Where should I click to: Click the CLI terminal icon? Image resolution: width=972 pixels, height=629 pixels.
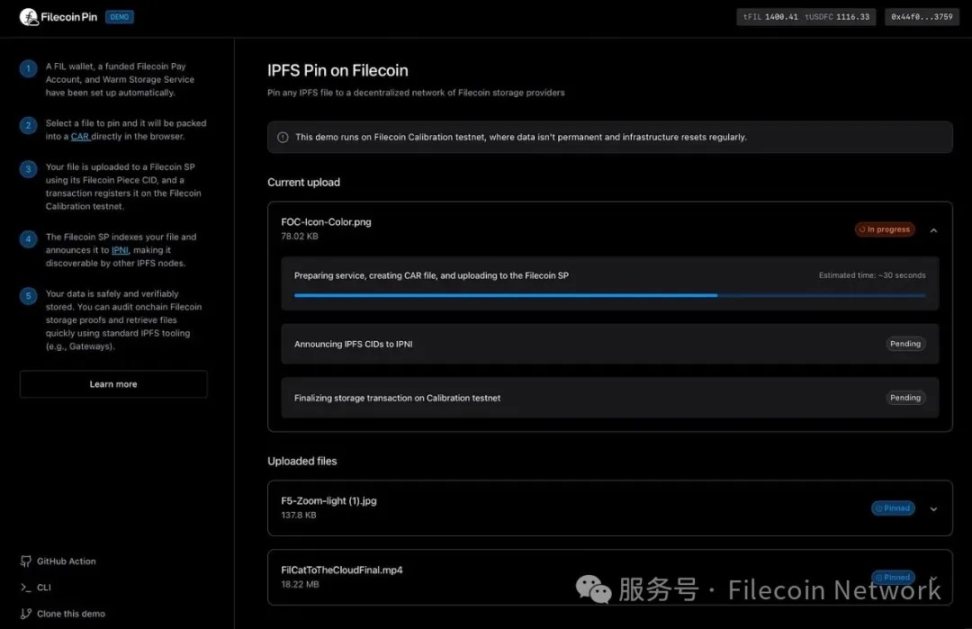click(26, 588)
